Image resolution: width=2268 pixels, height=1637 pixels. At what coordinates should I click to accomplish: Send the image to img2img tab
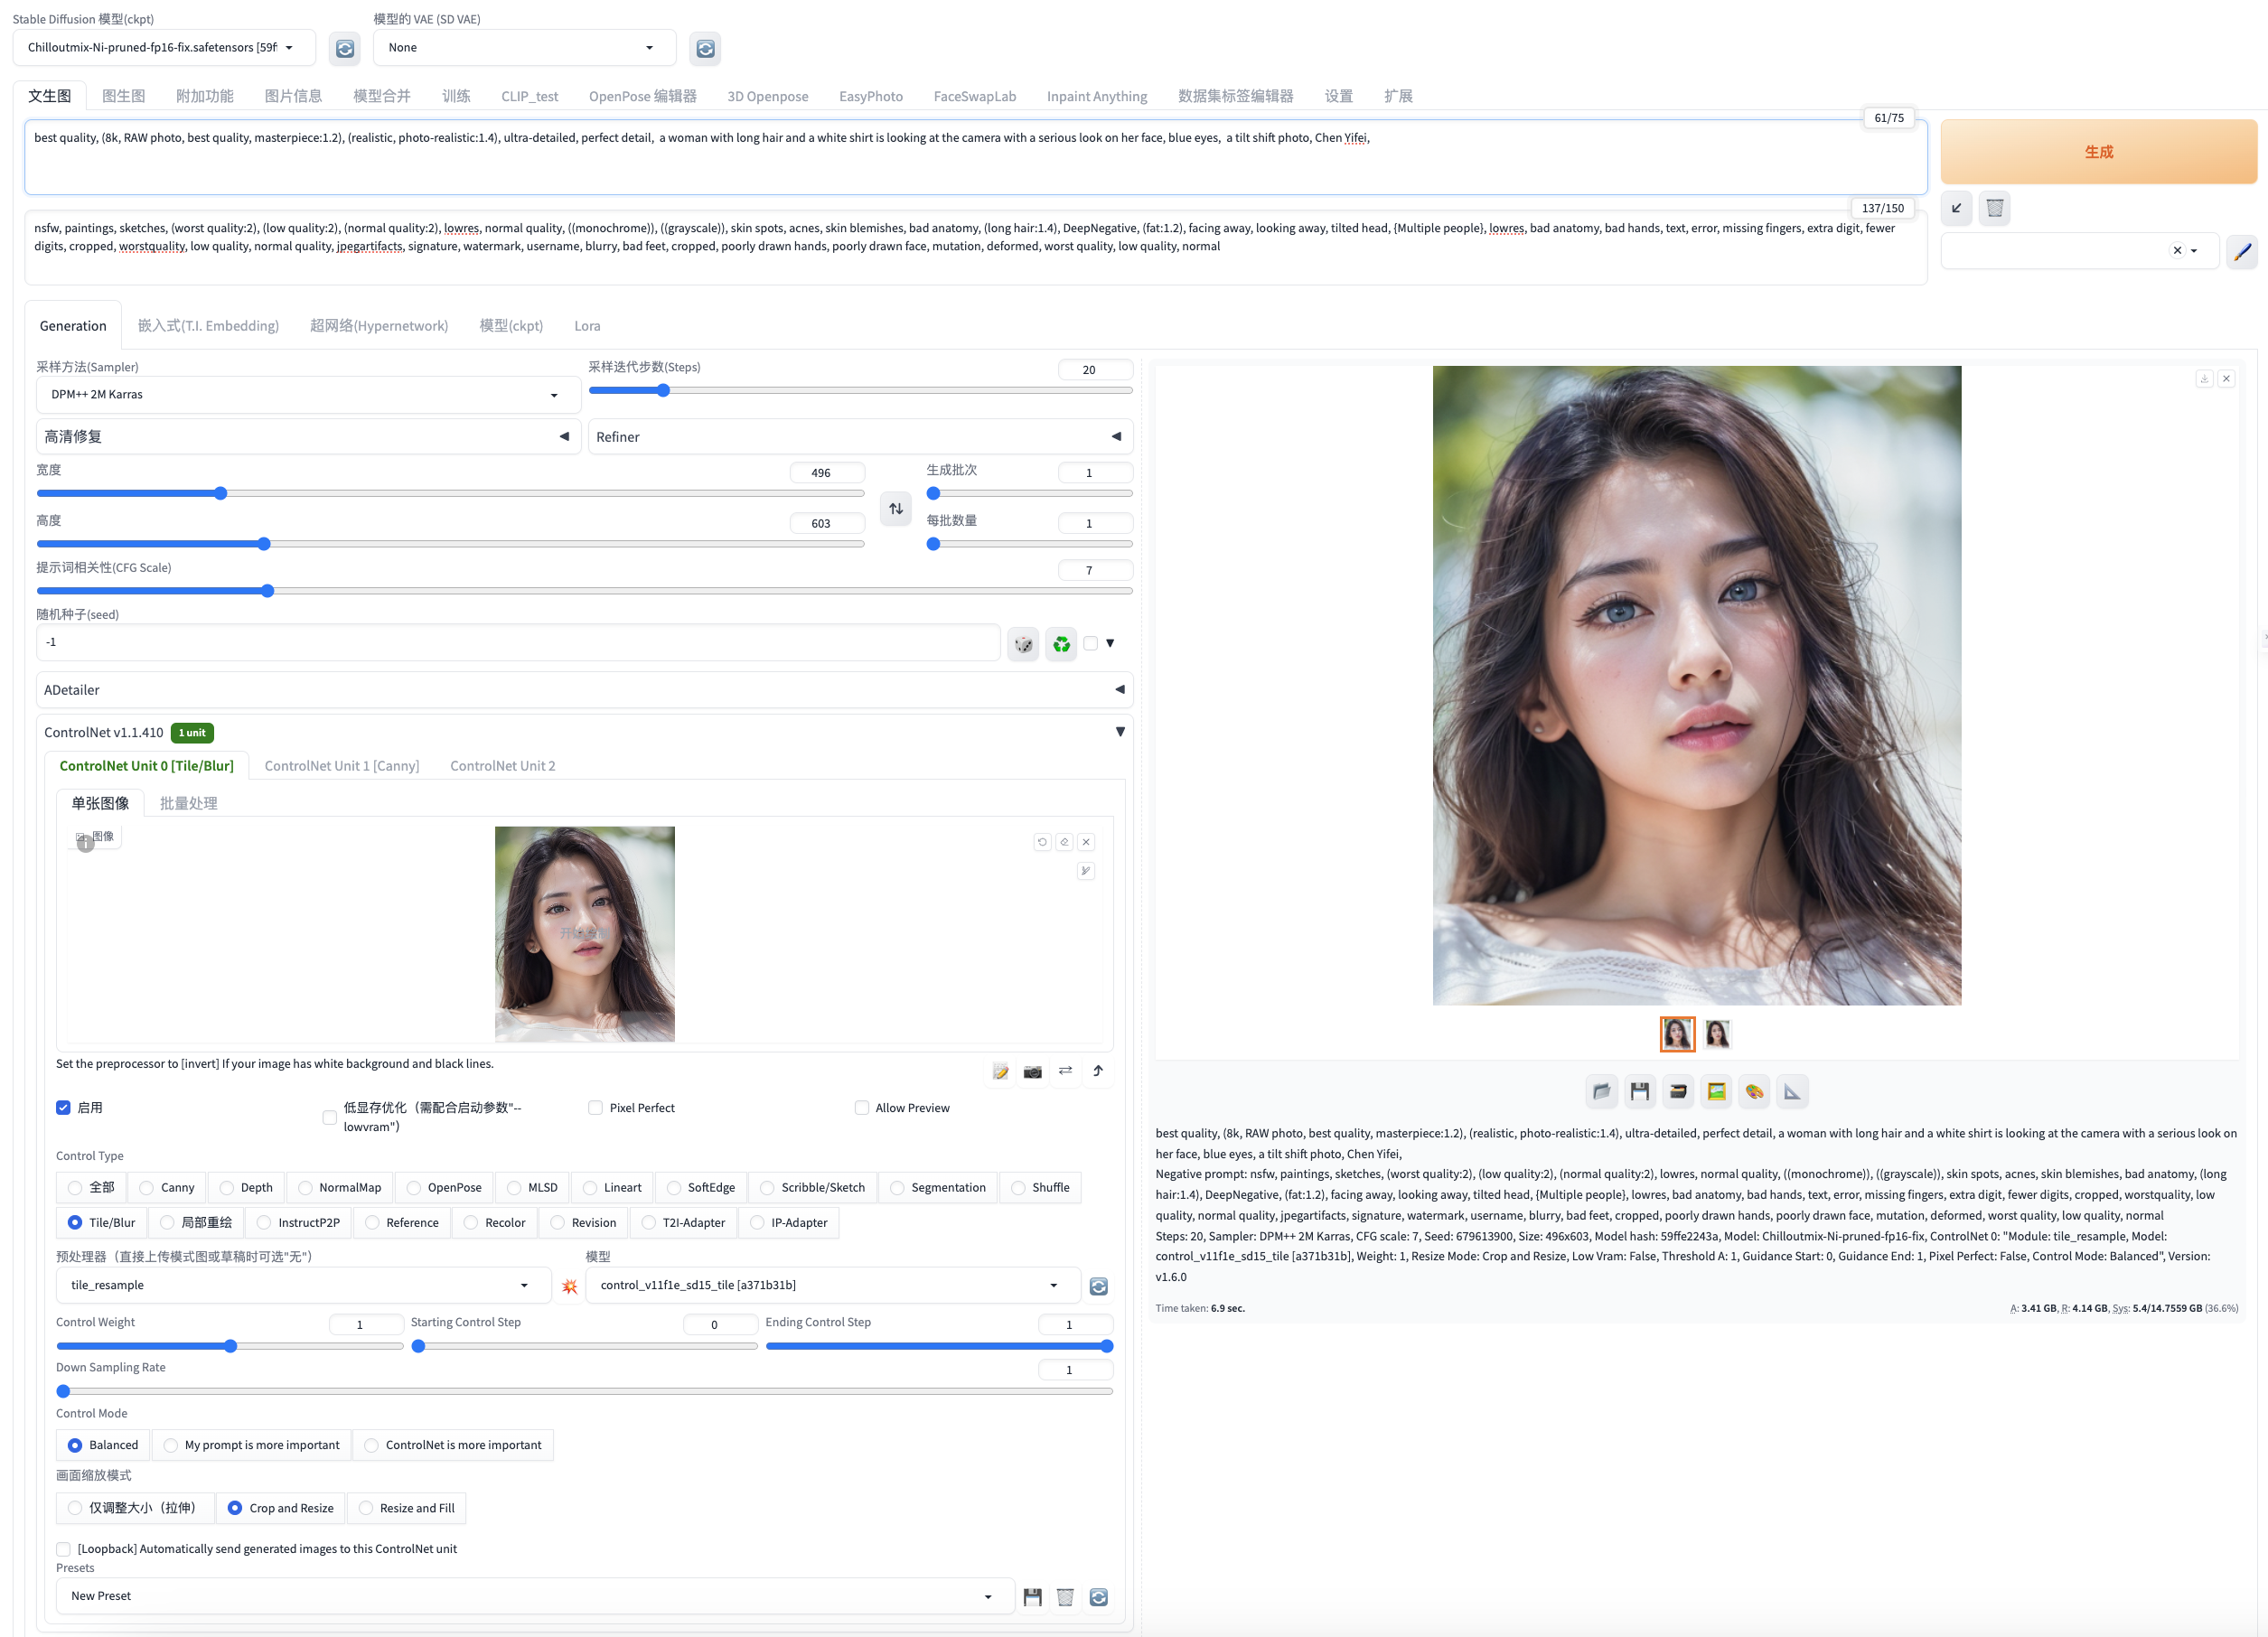(1716, 1091)
